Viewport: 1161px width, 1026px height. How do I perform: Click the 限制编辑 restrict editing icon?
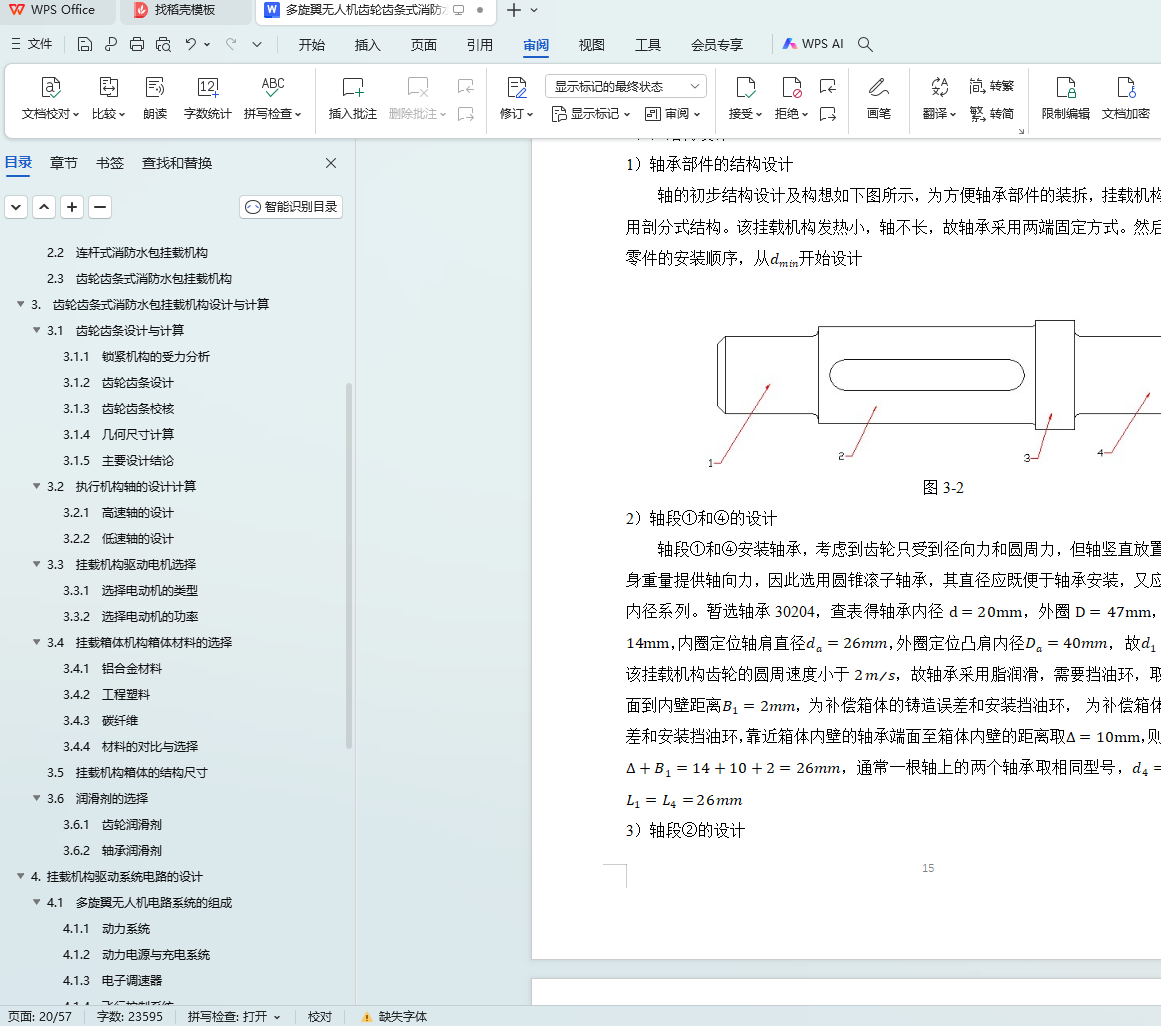[1065, 87]
